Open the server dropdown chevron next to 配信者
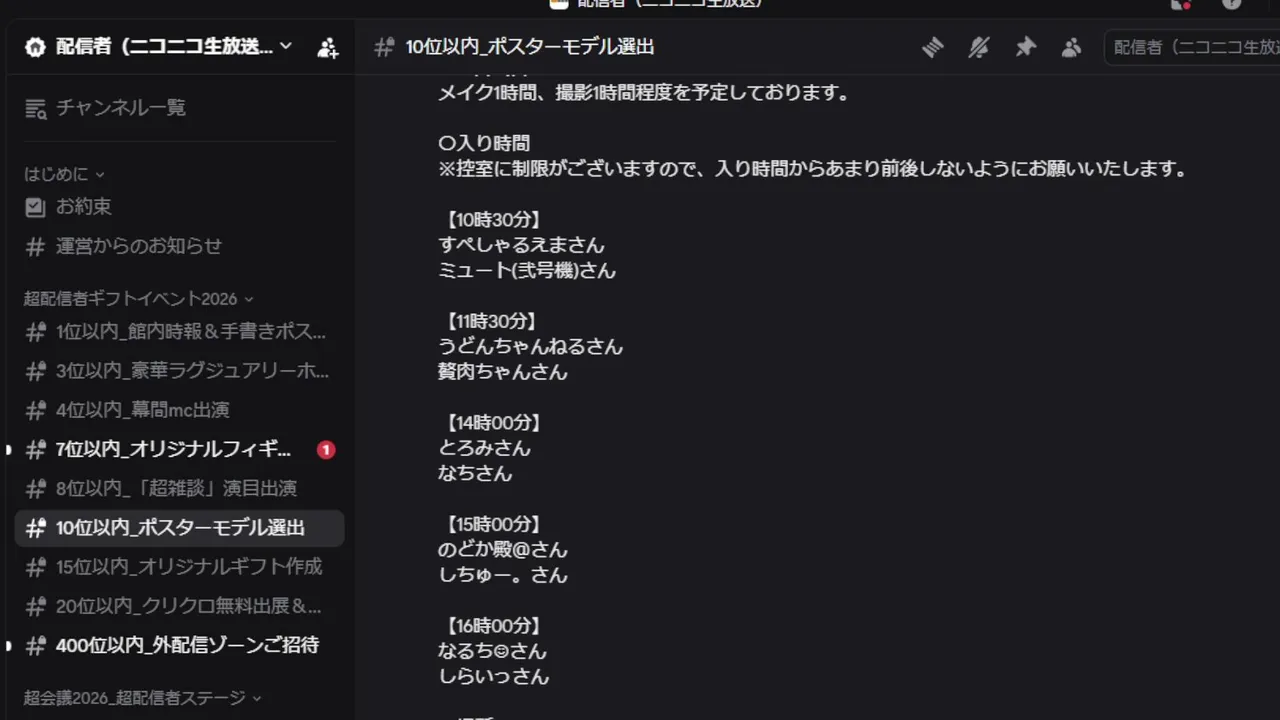 click(x=286, y=46)
